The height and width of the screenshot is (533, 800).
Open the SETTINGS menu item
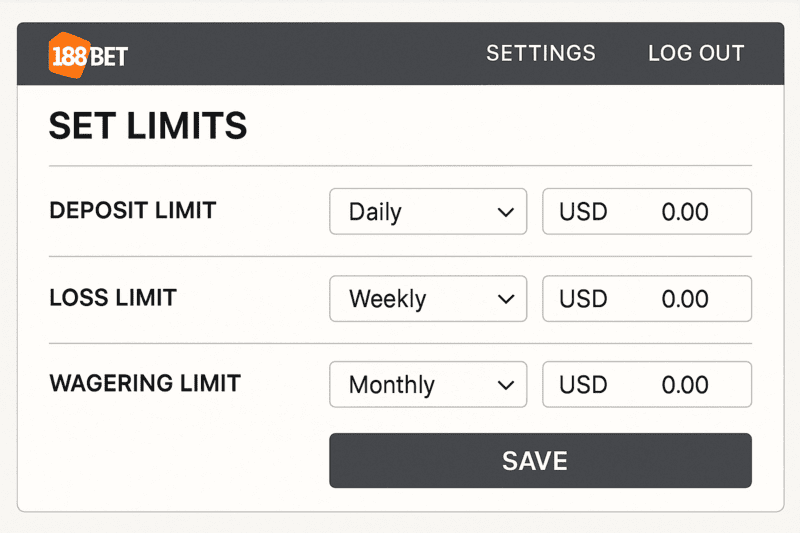click(541, 53)
